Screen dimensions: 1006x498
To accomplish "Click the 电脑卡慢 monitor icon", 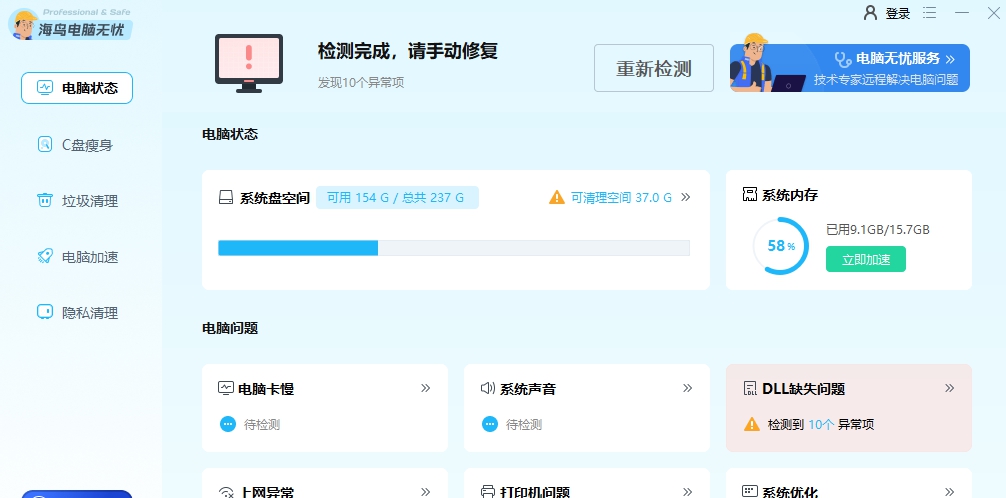I will point(226,388).
